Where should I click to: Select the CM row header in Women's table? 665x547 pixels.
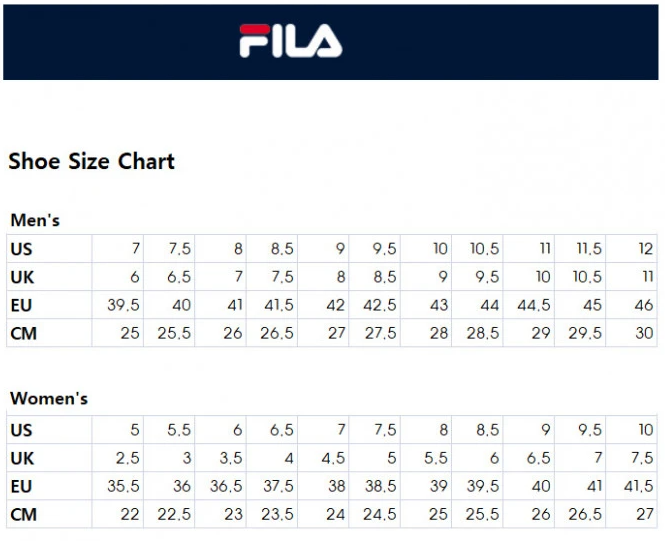(x=23, y=515)
